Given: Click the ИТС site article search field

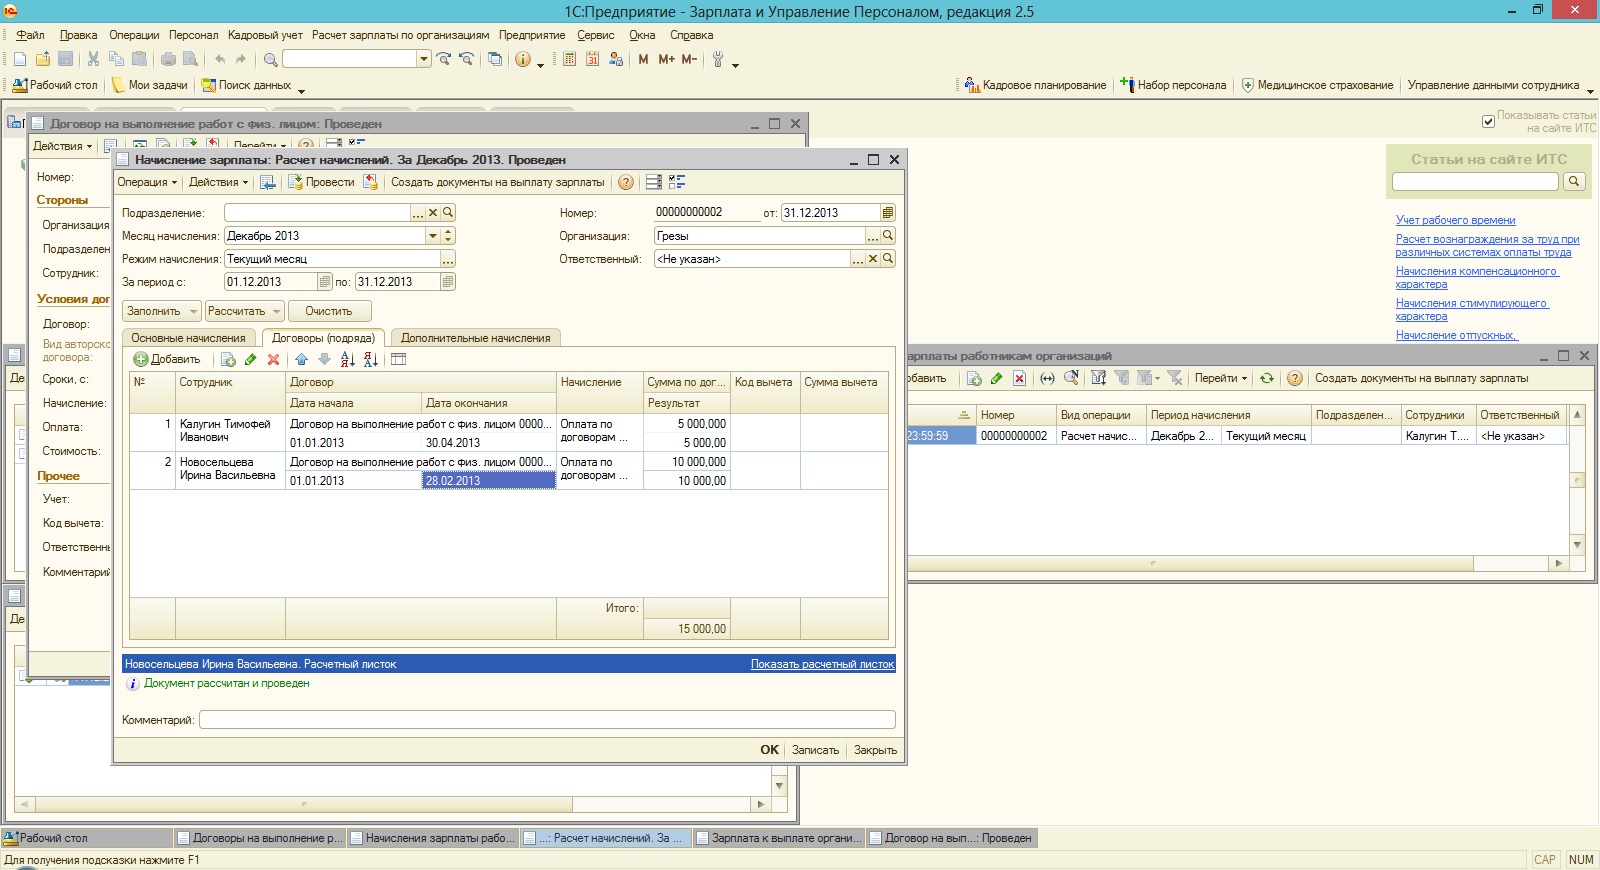Looking at the screenshot, I should [1475, 182].
